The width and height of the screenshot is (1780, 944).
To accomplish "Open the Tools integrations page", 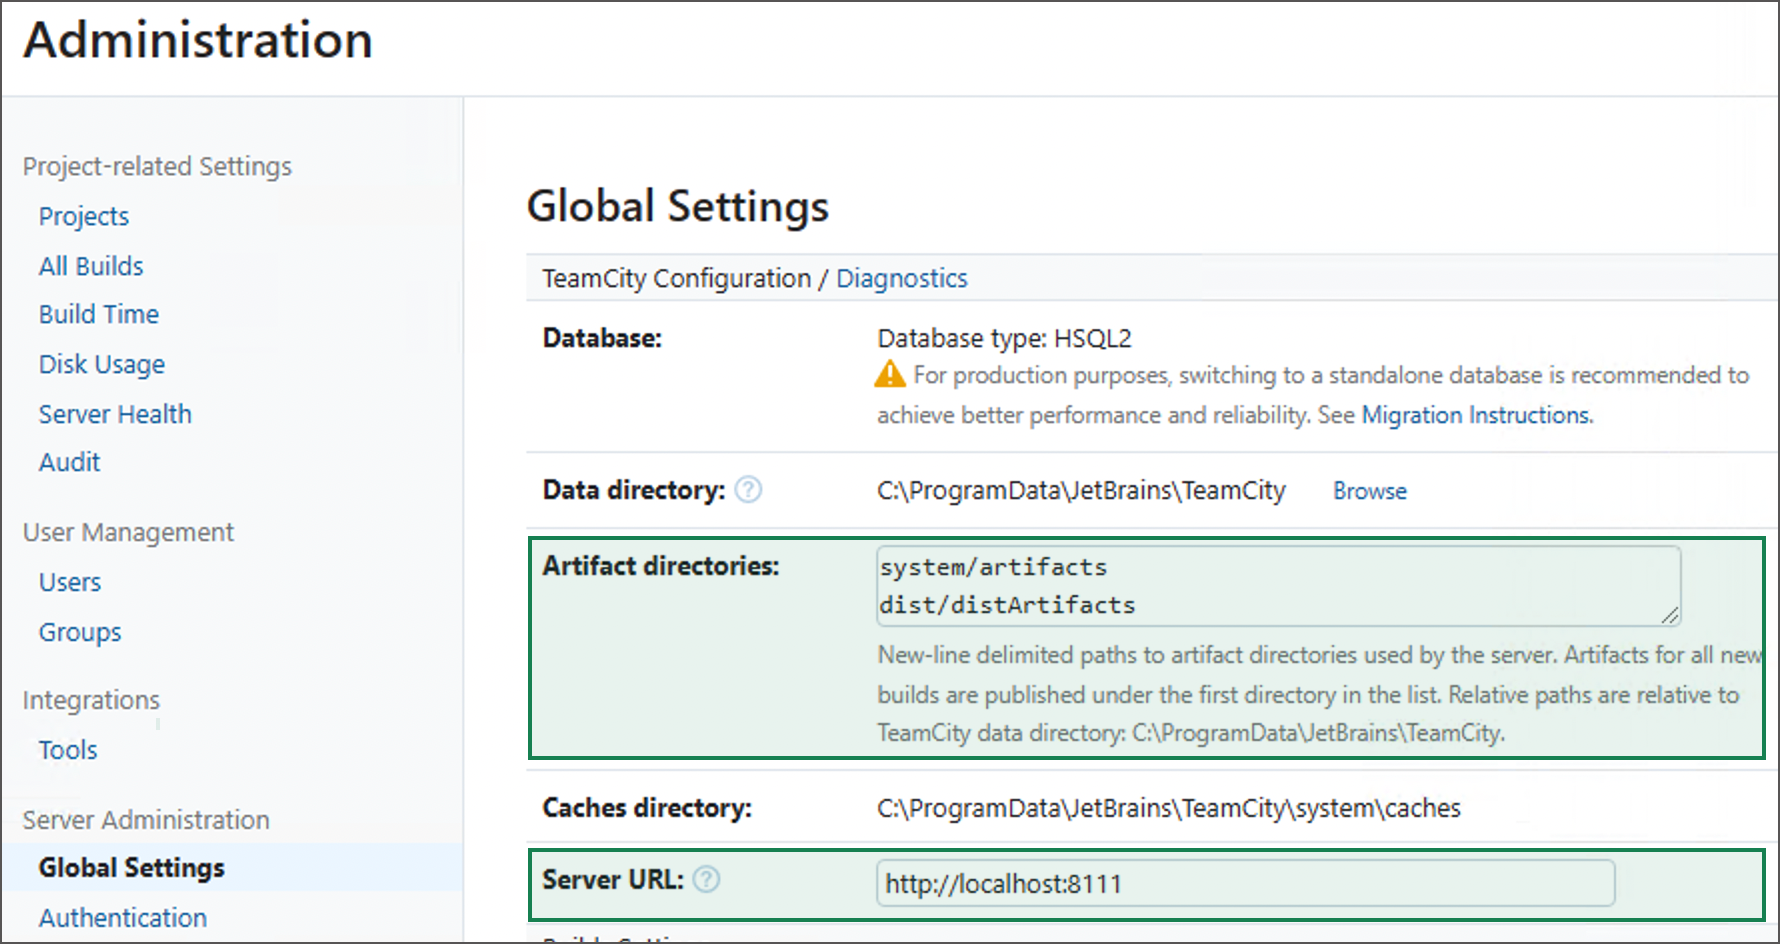I will coord(67,749).
